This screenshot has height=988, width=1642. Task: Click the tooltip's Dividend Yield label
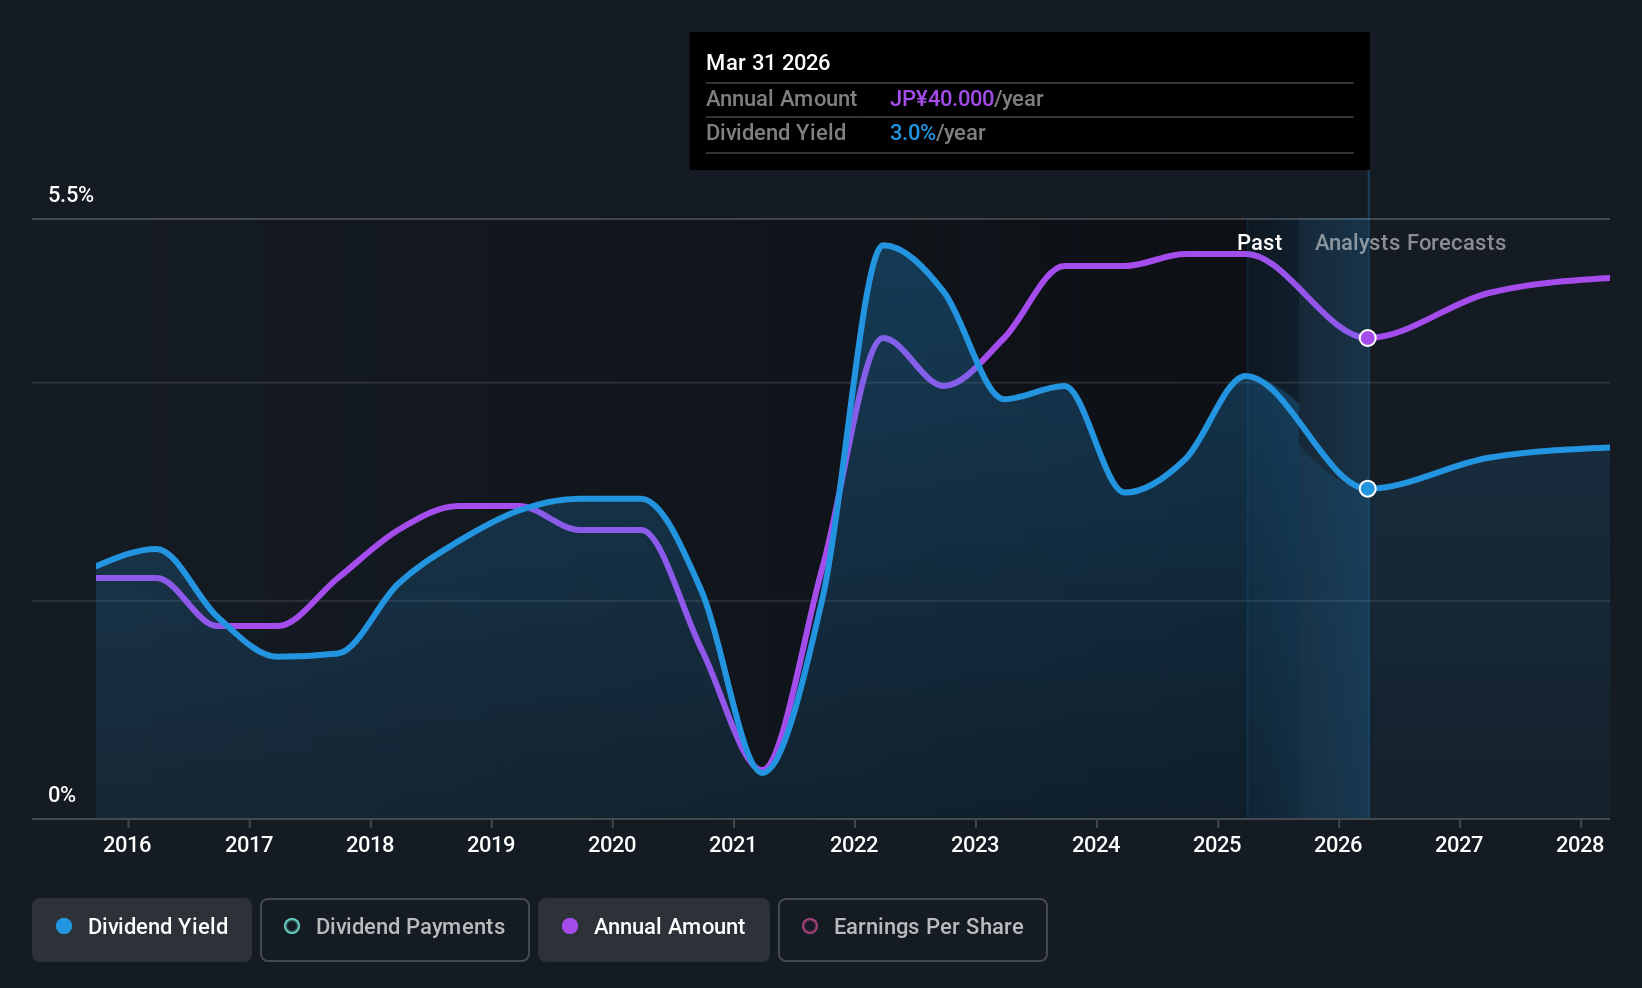[x=776, y=133]
